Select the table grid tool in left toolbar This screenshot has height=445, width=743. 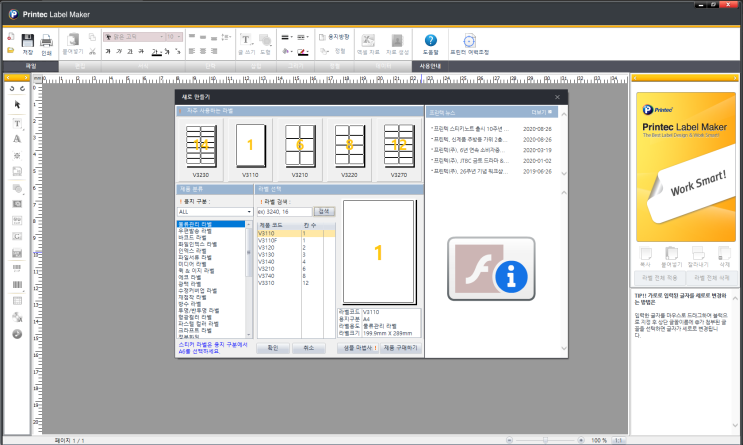(17, 301)
